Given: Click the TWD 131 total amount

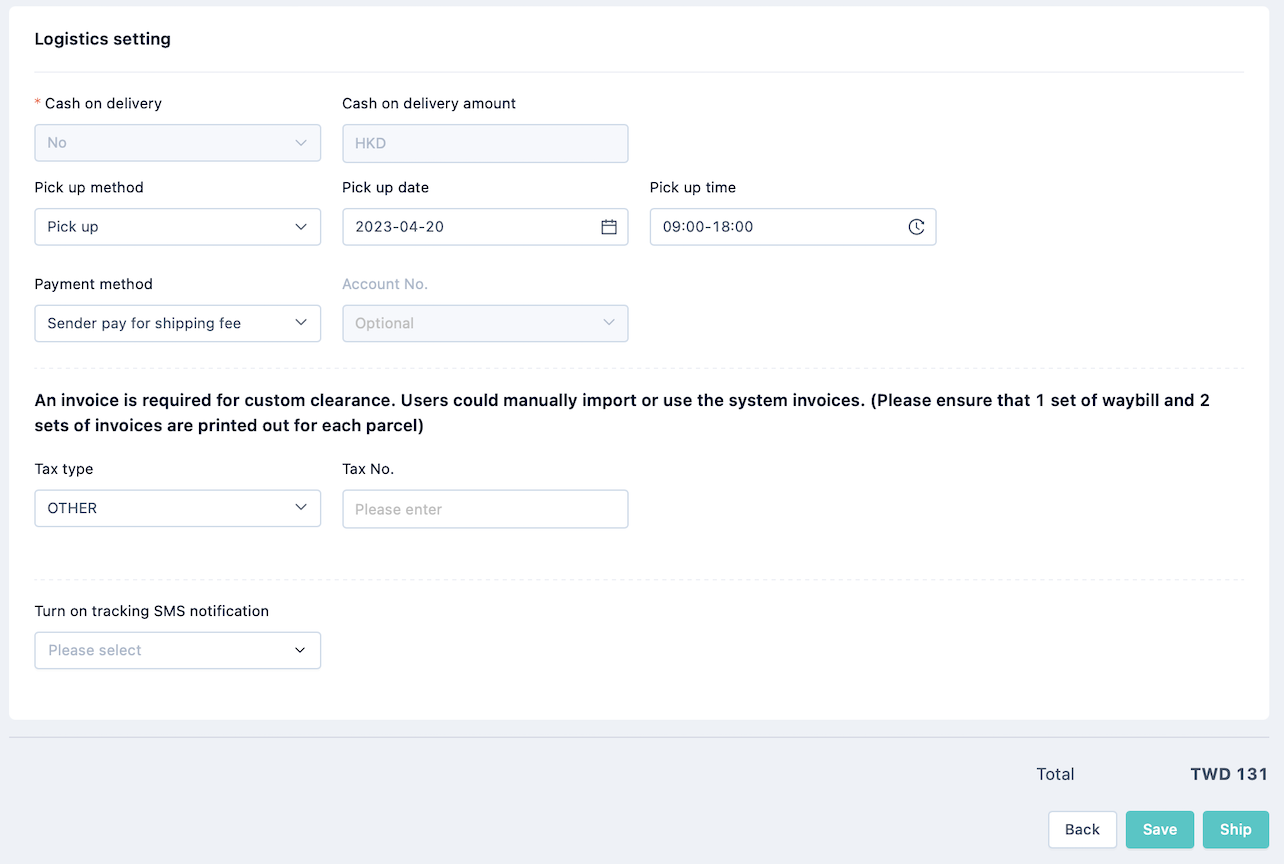Looking at the screenshot, I should (x=1229, y=774).
